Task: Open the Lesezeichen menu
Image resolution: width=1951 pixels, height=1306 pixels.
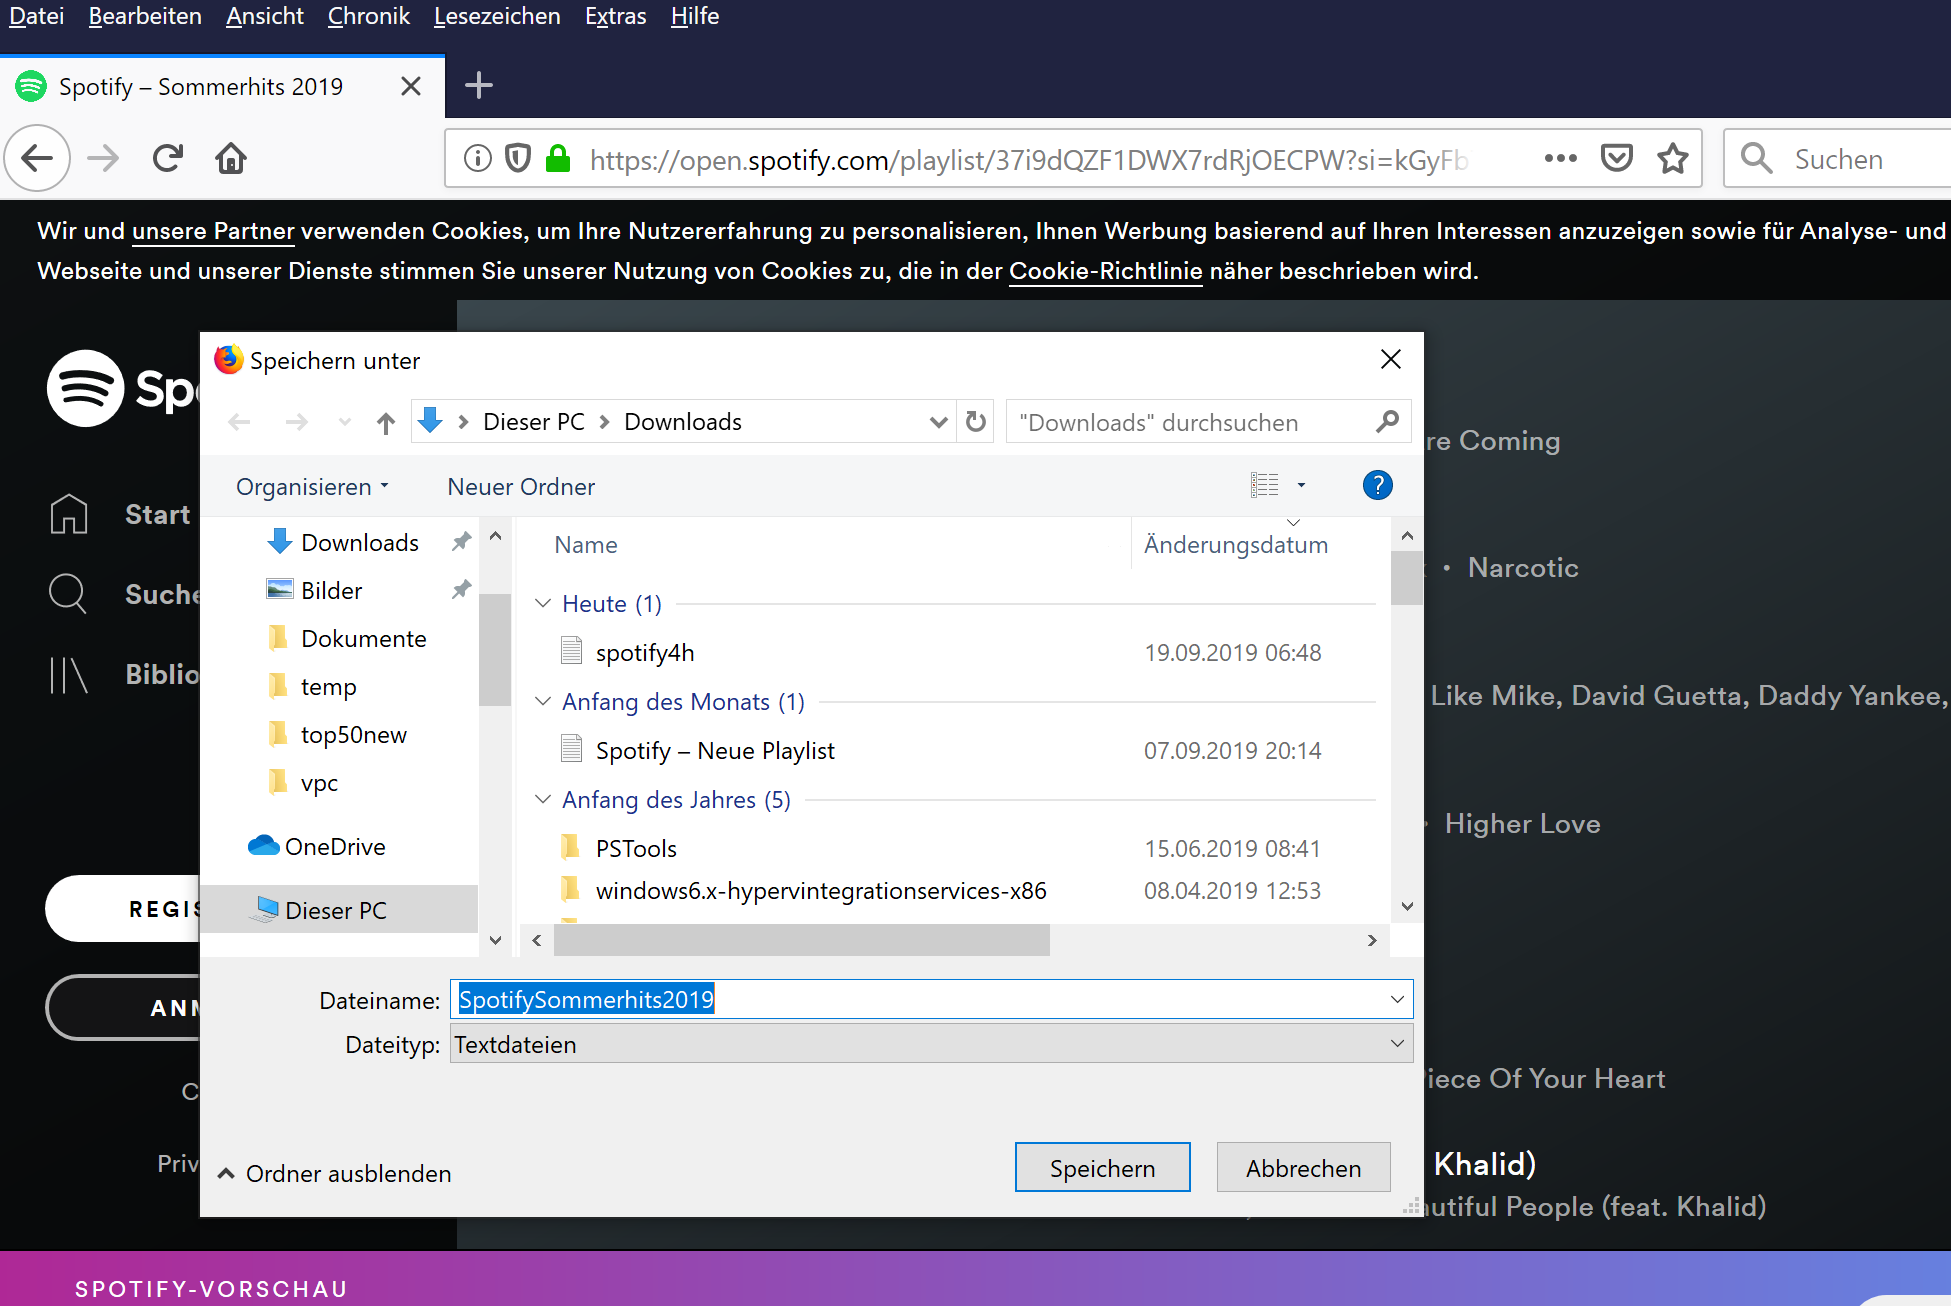Action: 497,16
